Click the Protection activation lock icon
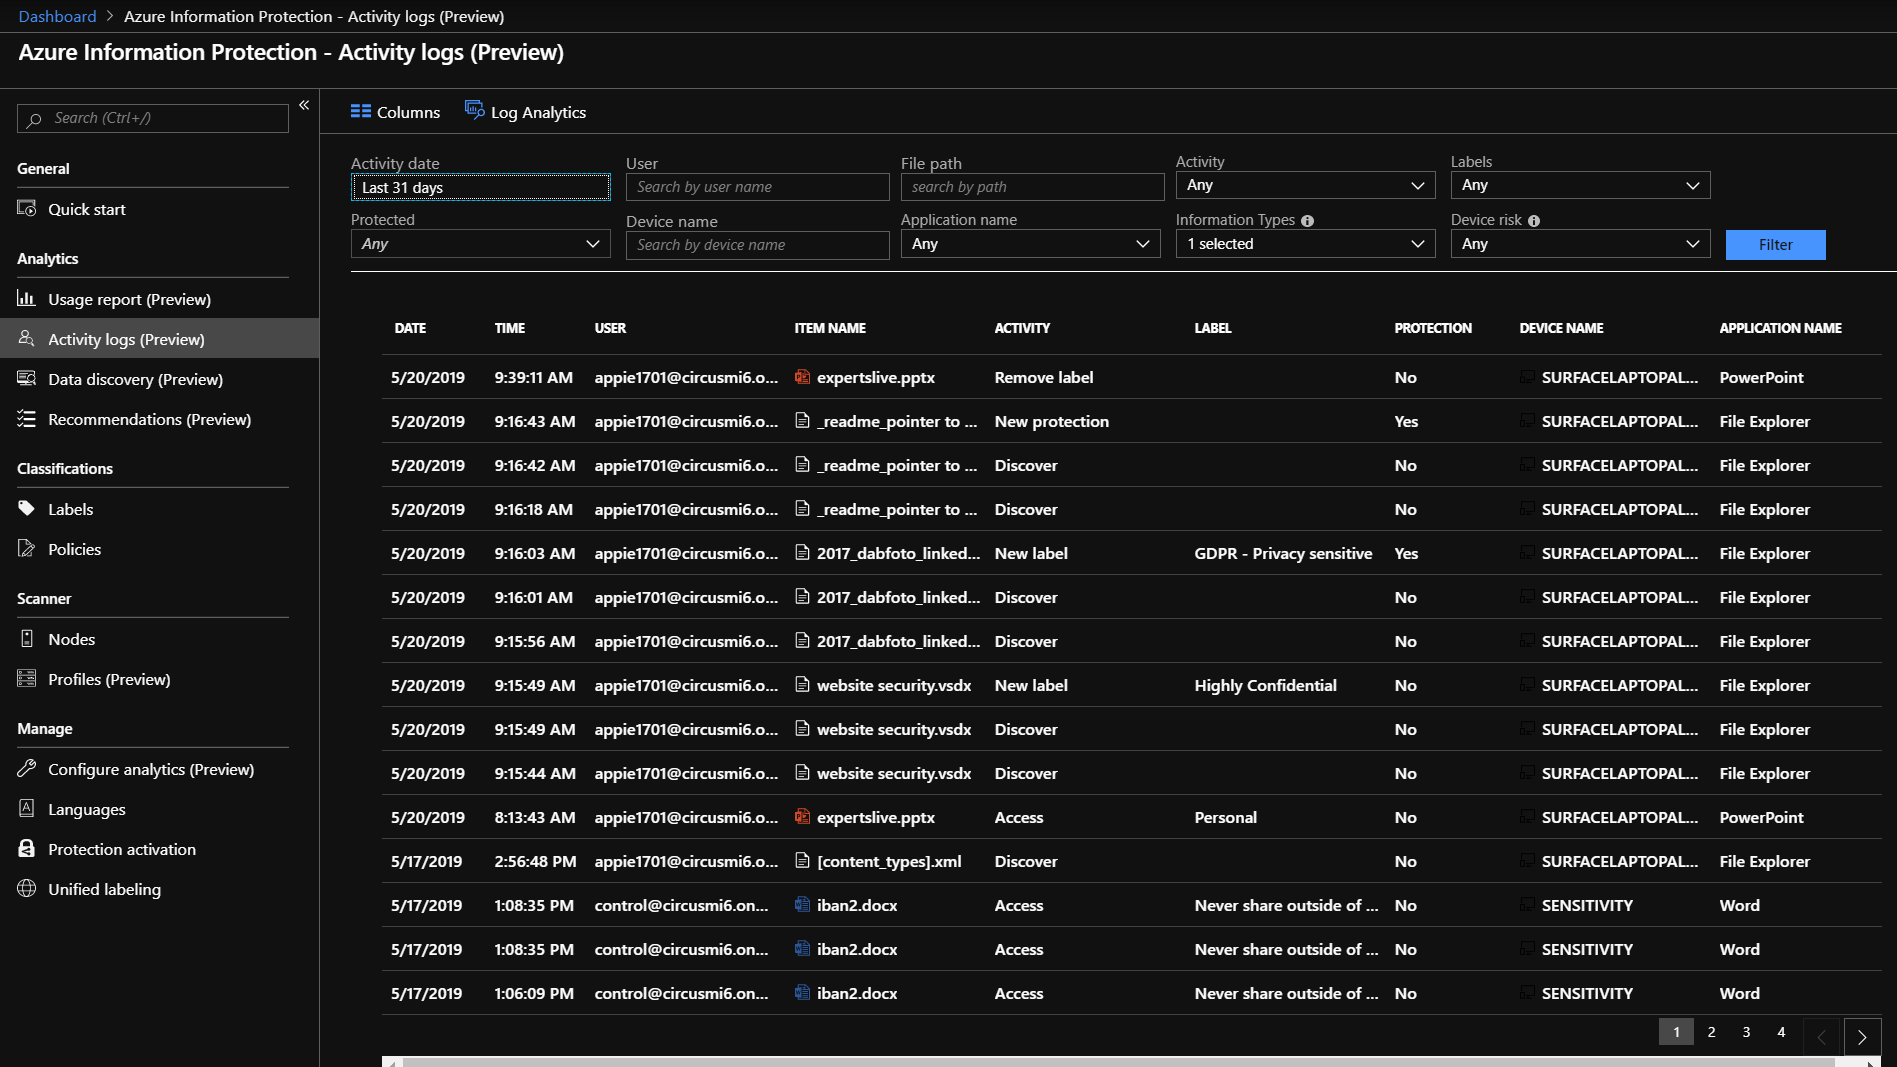 point(27,849)
